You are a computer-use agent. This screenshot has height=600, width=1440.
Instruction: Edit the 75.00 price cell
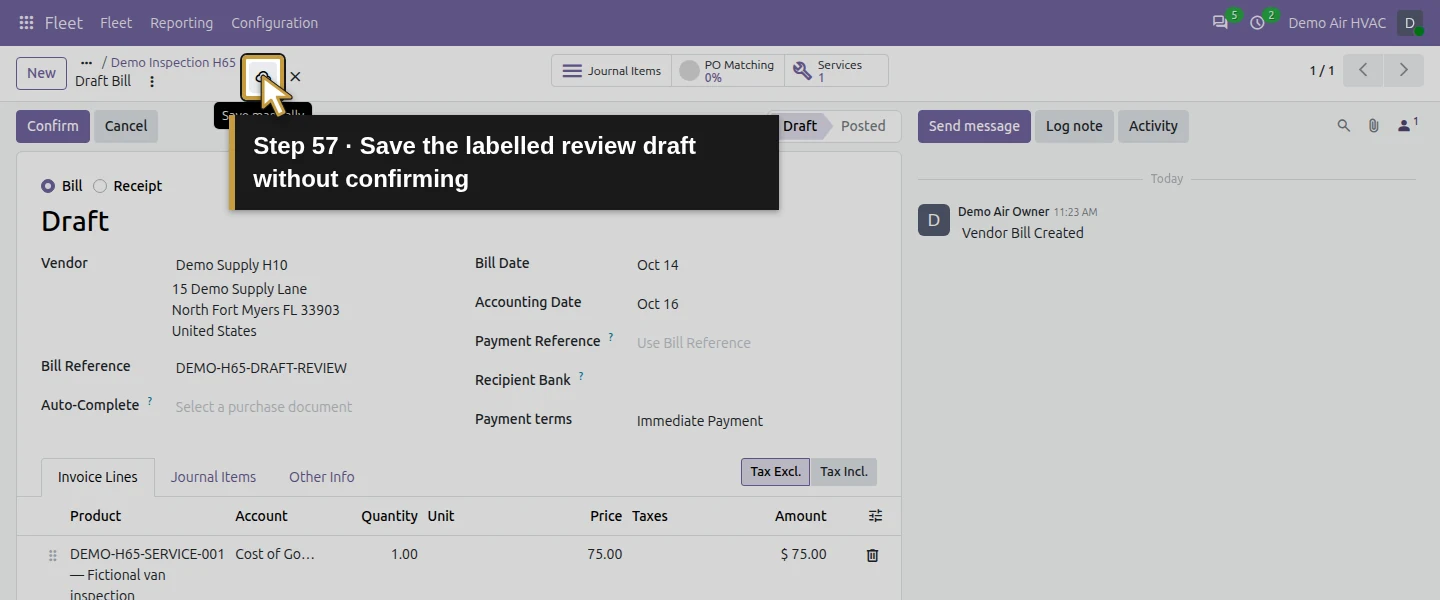pos(604,554)
